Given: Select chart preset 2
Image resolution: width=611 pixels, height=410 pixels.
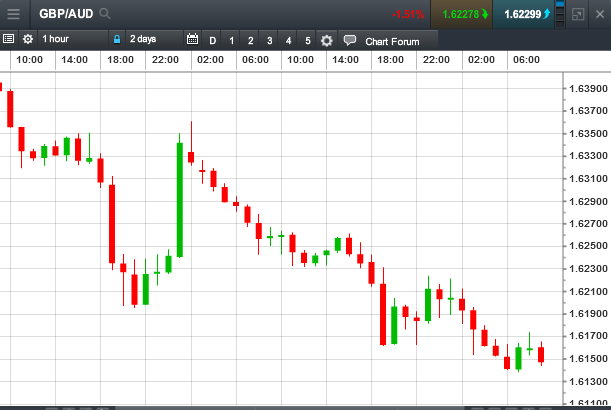Looking at the screenshot, I should coord(251,41).
